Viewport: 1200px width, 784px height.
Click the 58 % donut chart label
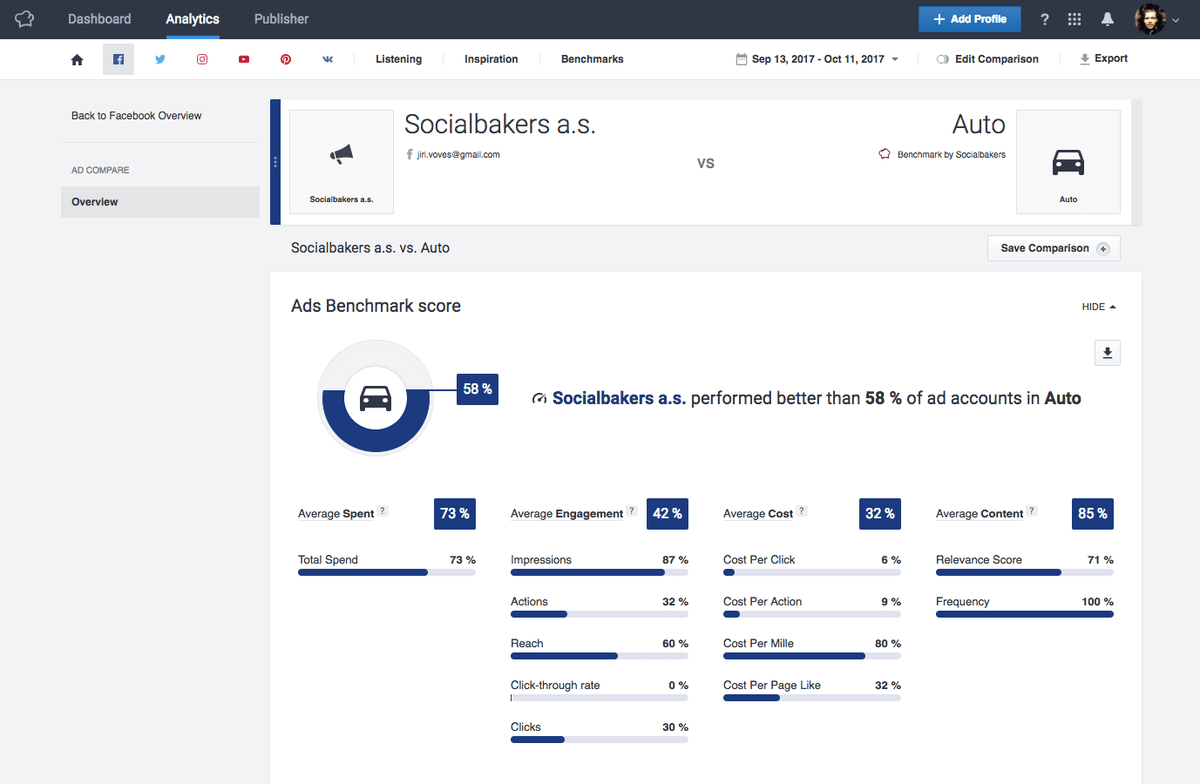[477, 389]
